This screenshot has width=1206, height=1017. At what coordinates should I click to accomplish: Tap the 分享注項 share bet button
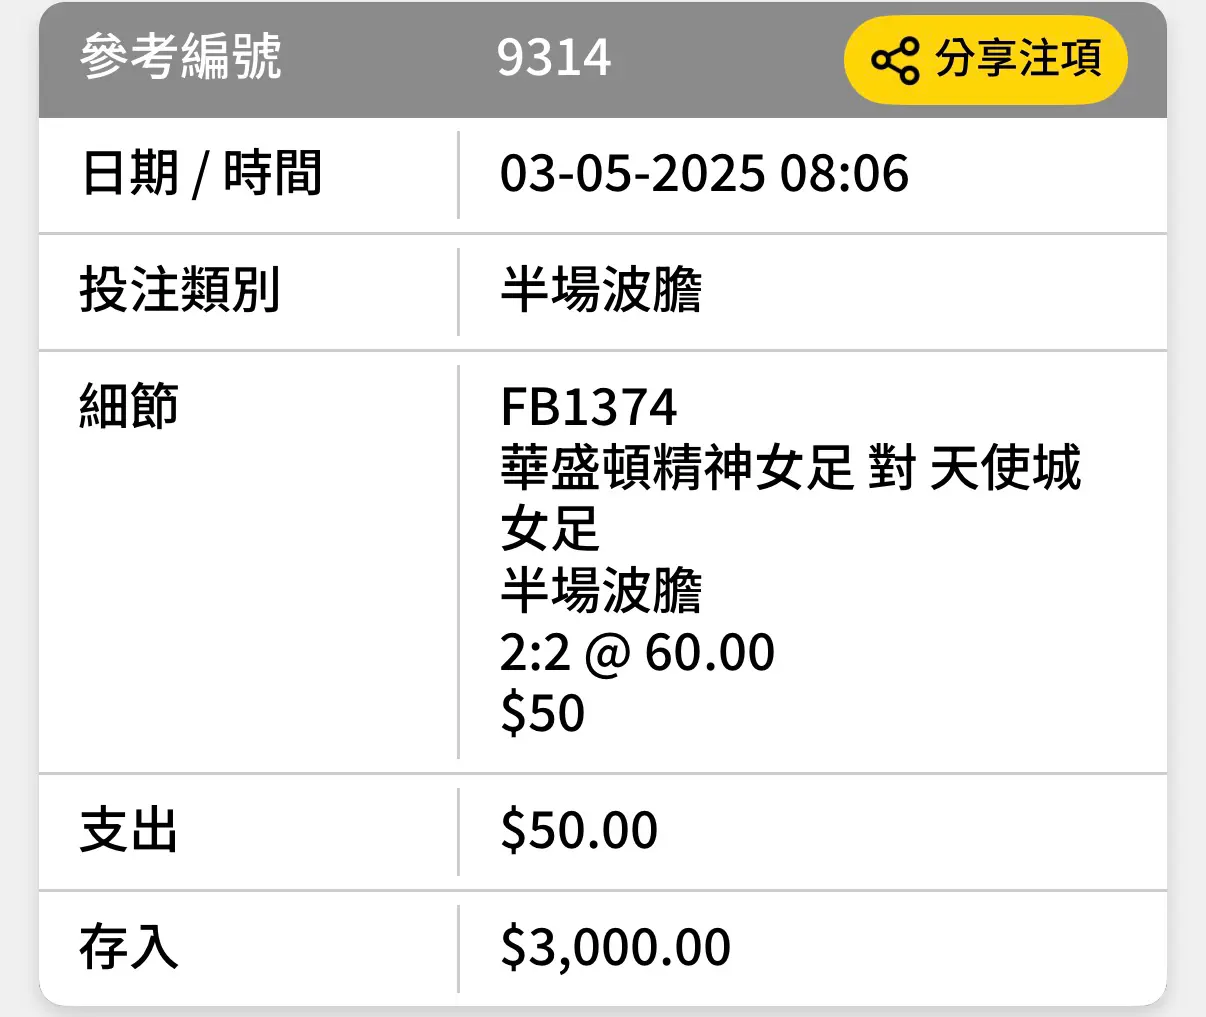pyautogui.click(x=986, y=60)
